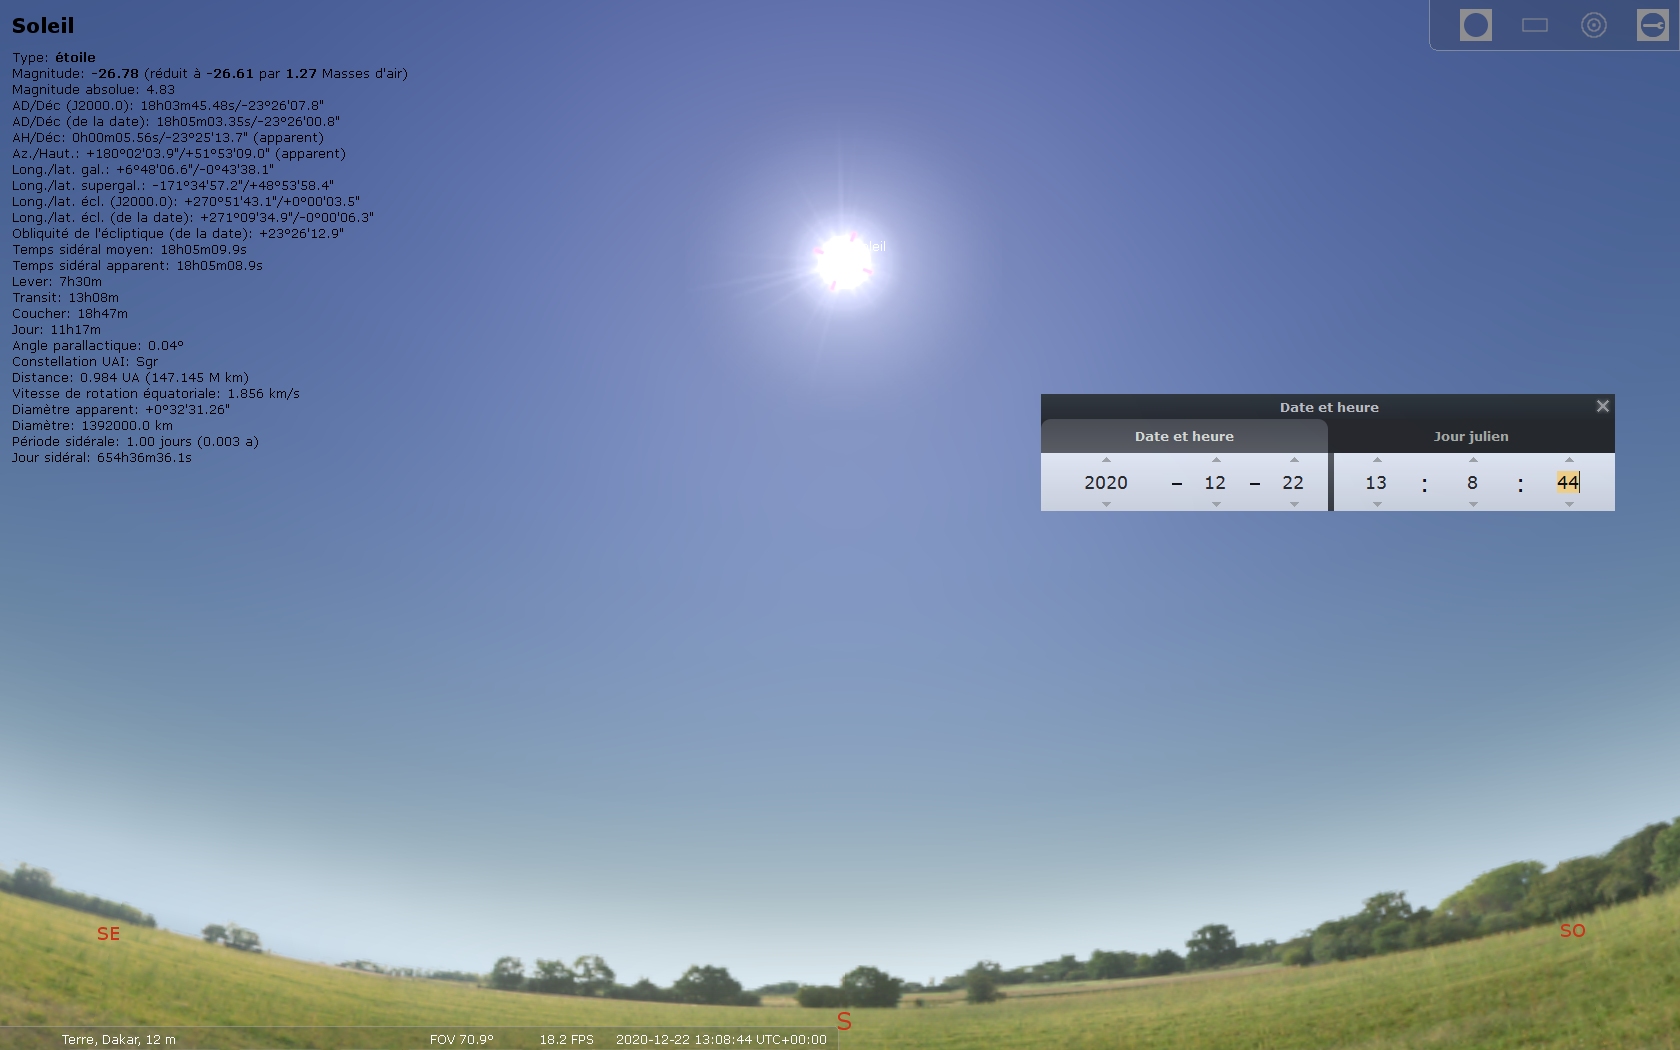Click the day field showing 22

tap(1293, 482)
